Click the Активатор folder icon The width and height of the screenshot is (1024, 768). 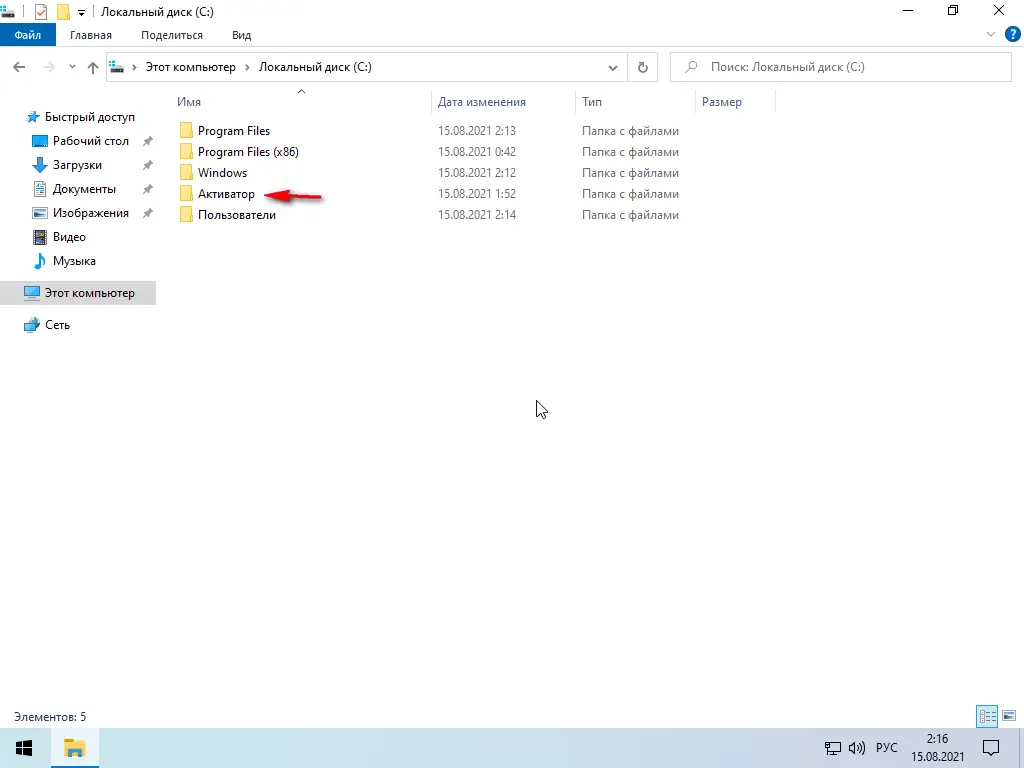pos(186,194)
